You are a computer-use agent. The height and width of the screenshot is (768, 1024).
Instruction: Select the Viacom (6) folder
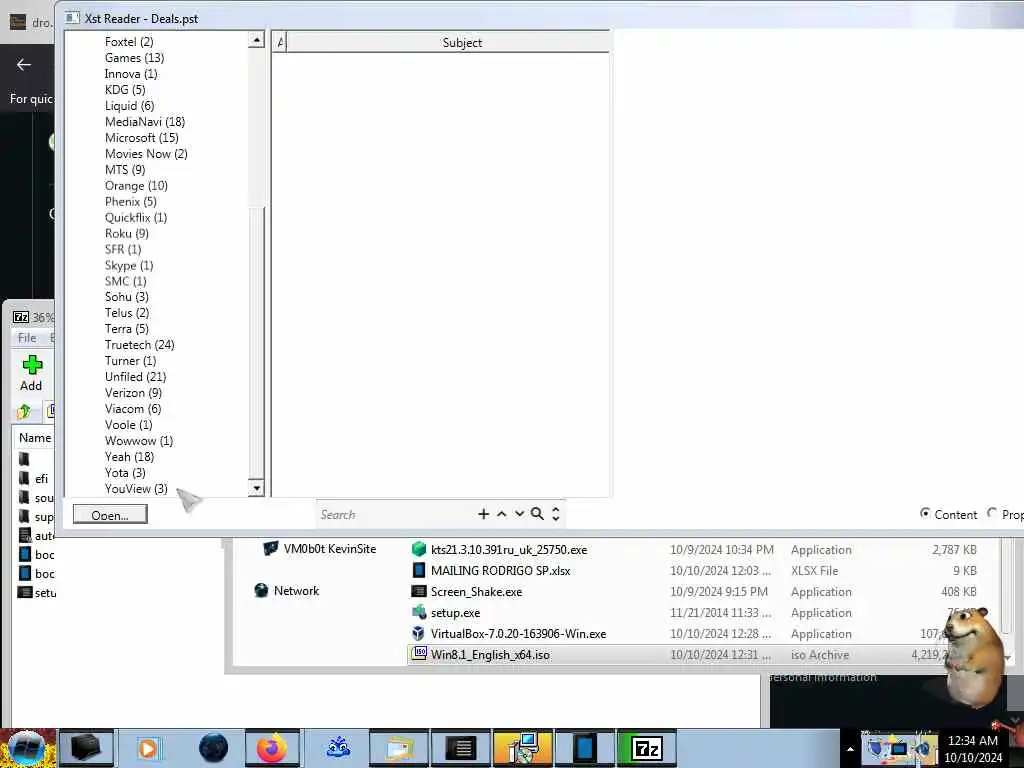coord(133,409)
